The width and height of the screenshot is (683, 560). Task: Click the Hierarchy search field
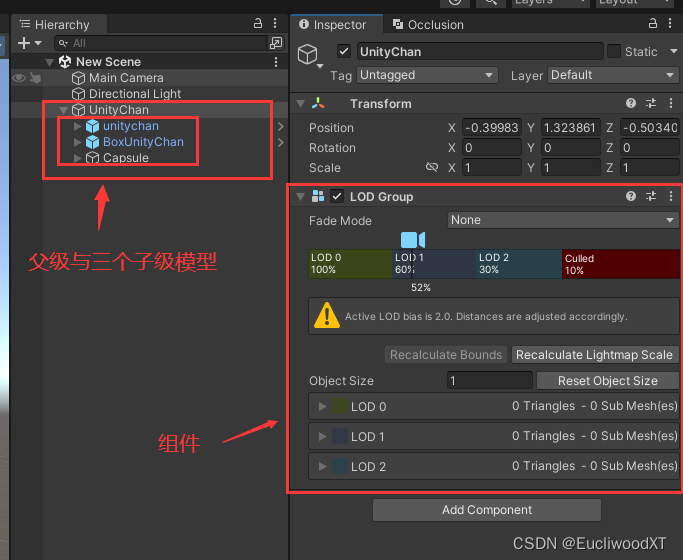point(160,43)
